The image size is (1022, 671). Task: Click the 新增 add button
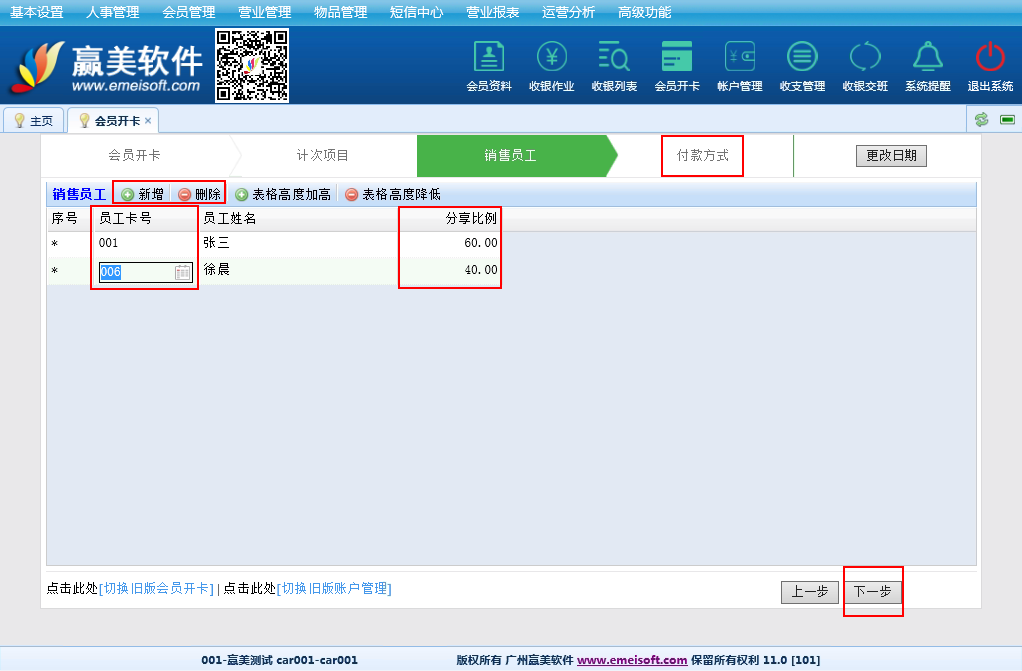pos(143,195)
